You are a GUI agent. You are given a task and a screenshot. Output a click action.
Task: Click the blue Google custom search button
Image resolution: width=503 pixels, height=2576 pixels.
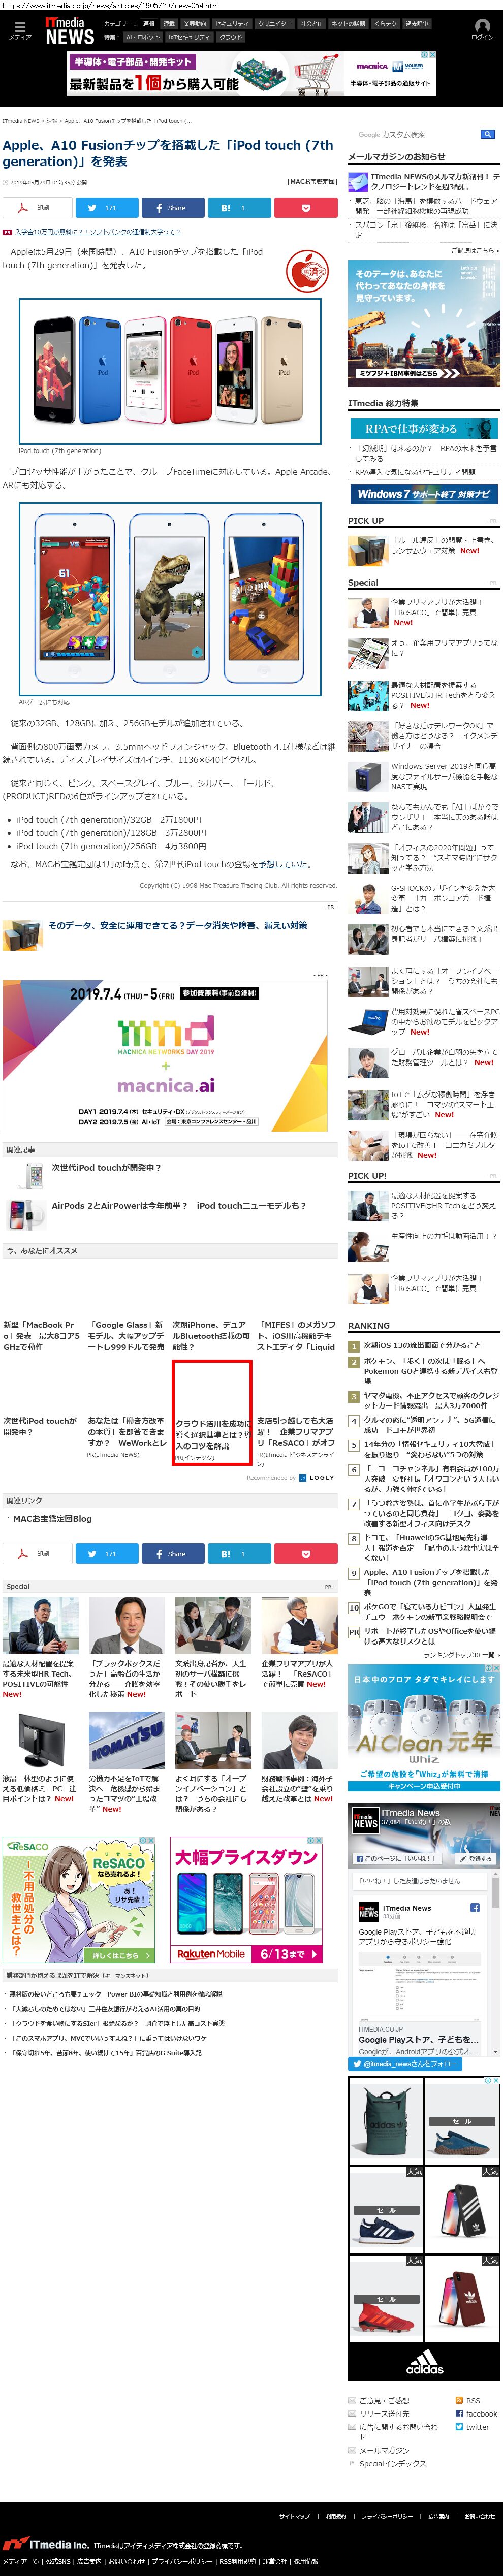487,134
